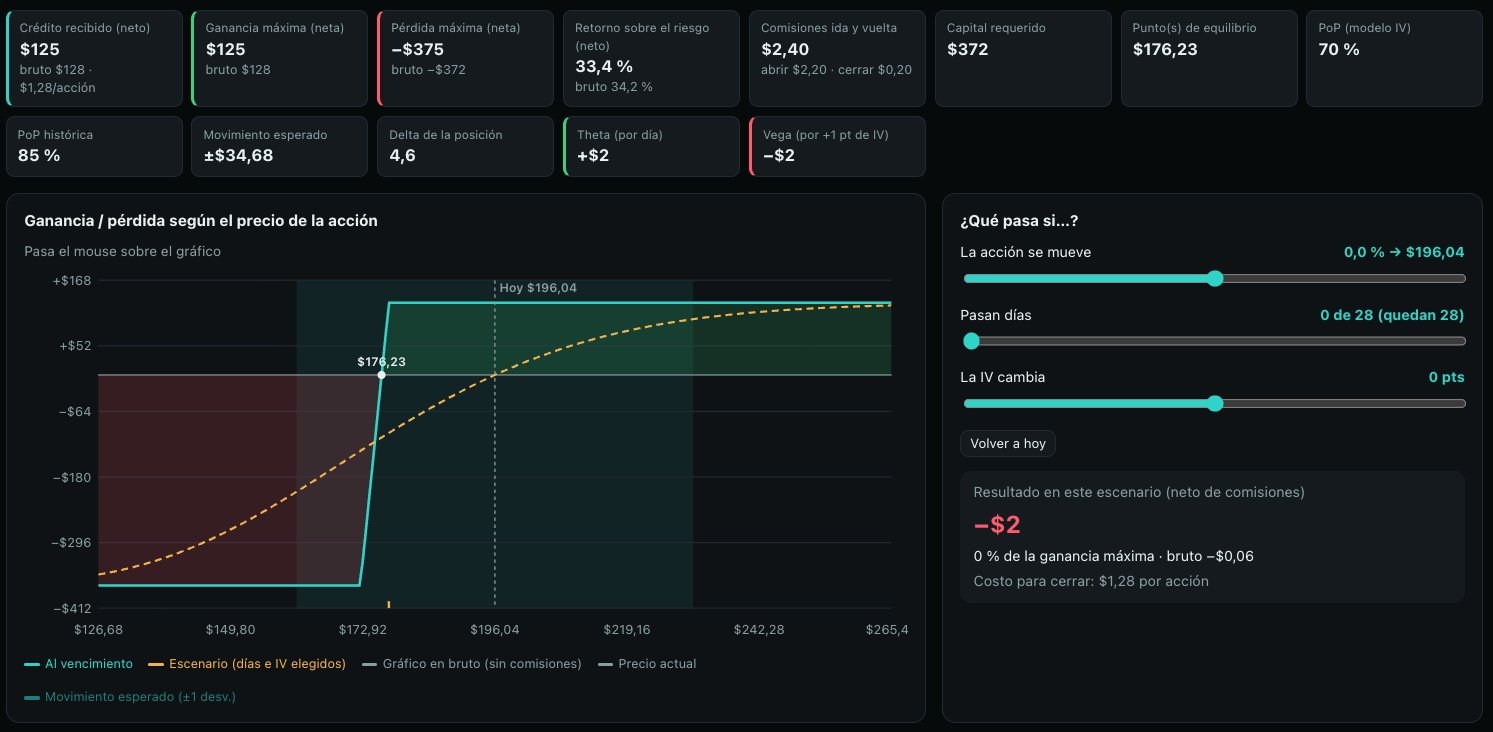Toggle the 'Escenario (días e IV elegidos)' legend entry

246,664
